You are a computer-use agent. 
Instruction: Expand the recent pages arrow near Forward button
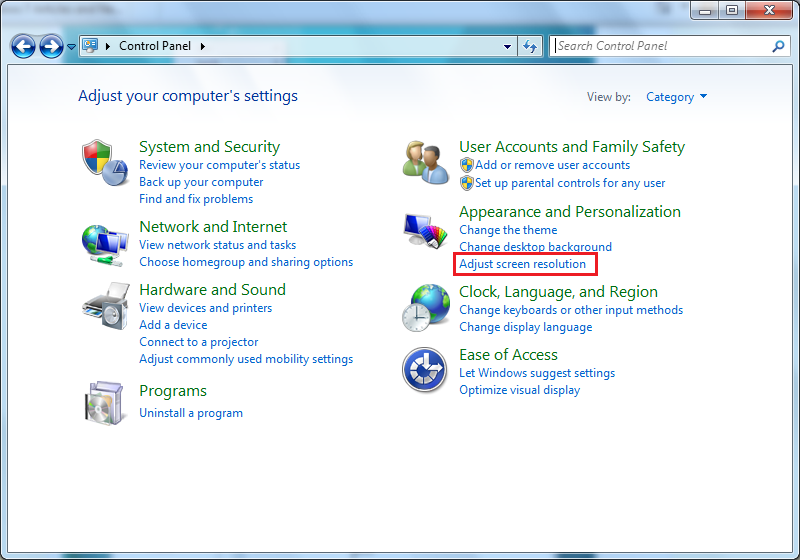(x=71, y=47)
